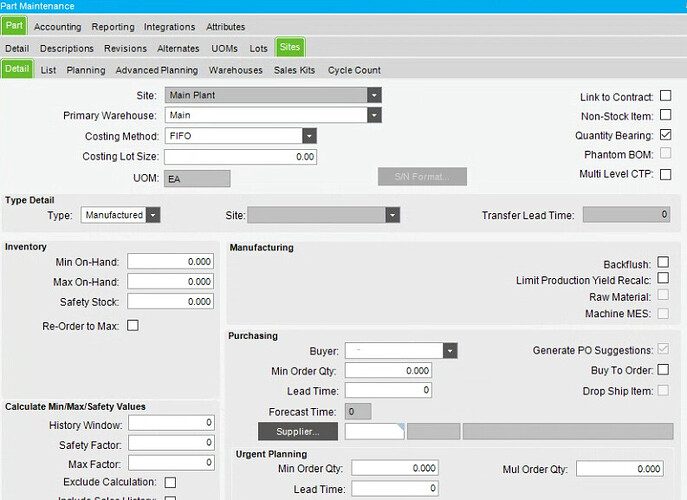
Task: Click the Supplier... button
Action: pos(298,432)
